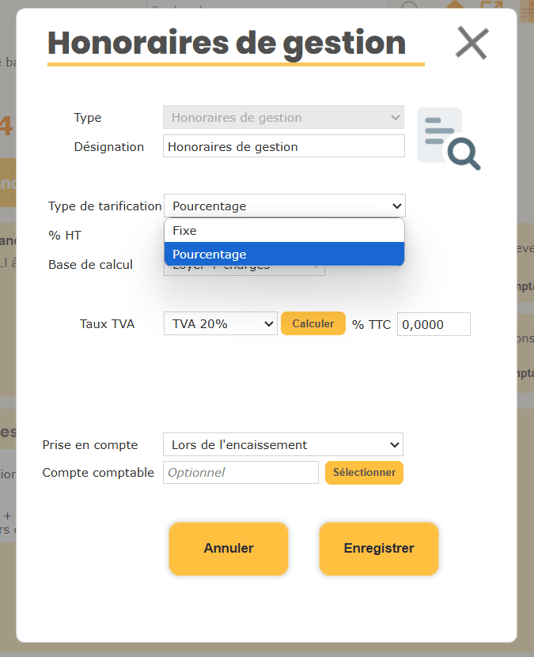Click the plus icon behind the dialog
Screen dimensions: 534x657
click(8, 516)
